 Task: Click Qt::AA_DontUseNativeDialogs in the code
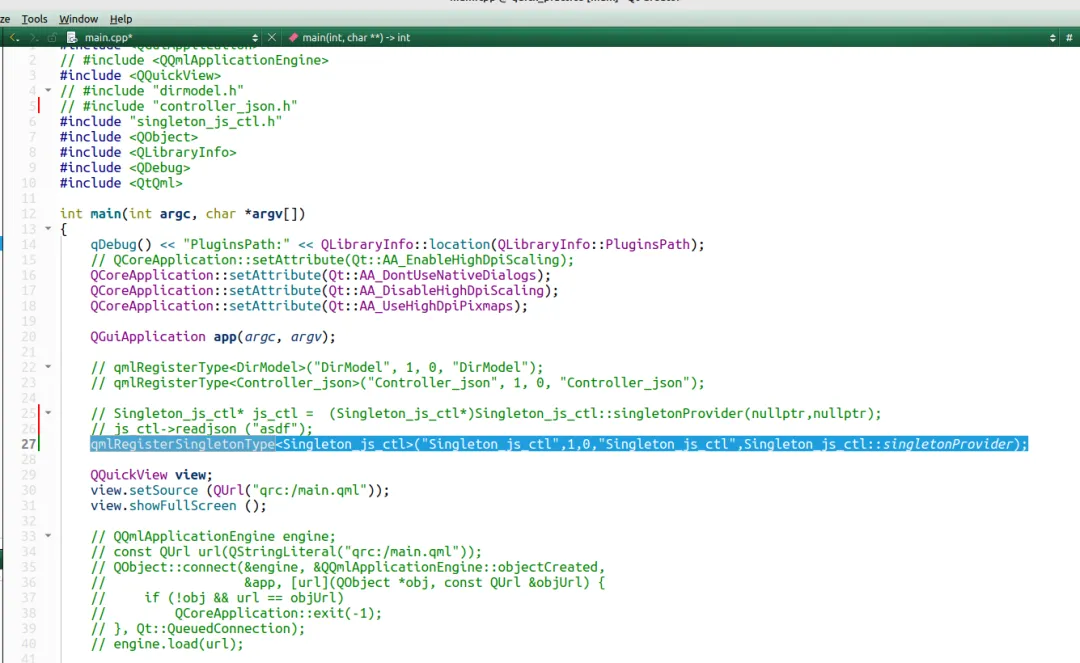[432, 275]
